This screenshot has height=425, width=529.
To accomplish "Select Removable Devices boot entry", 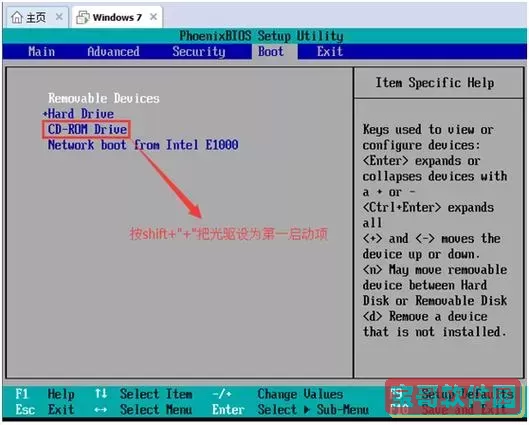I will 104,98.
